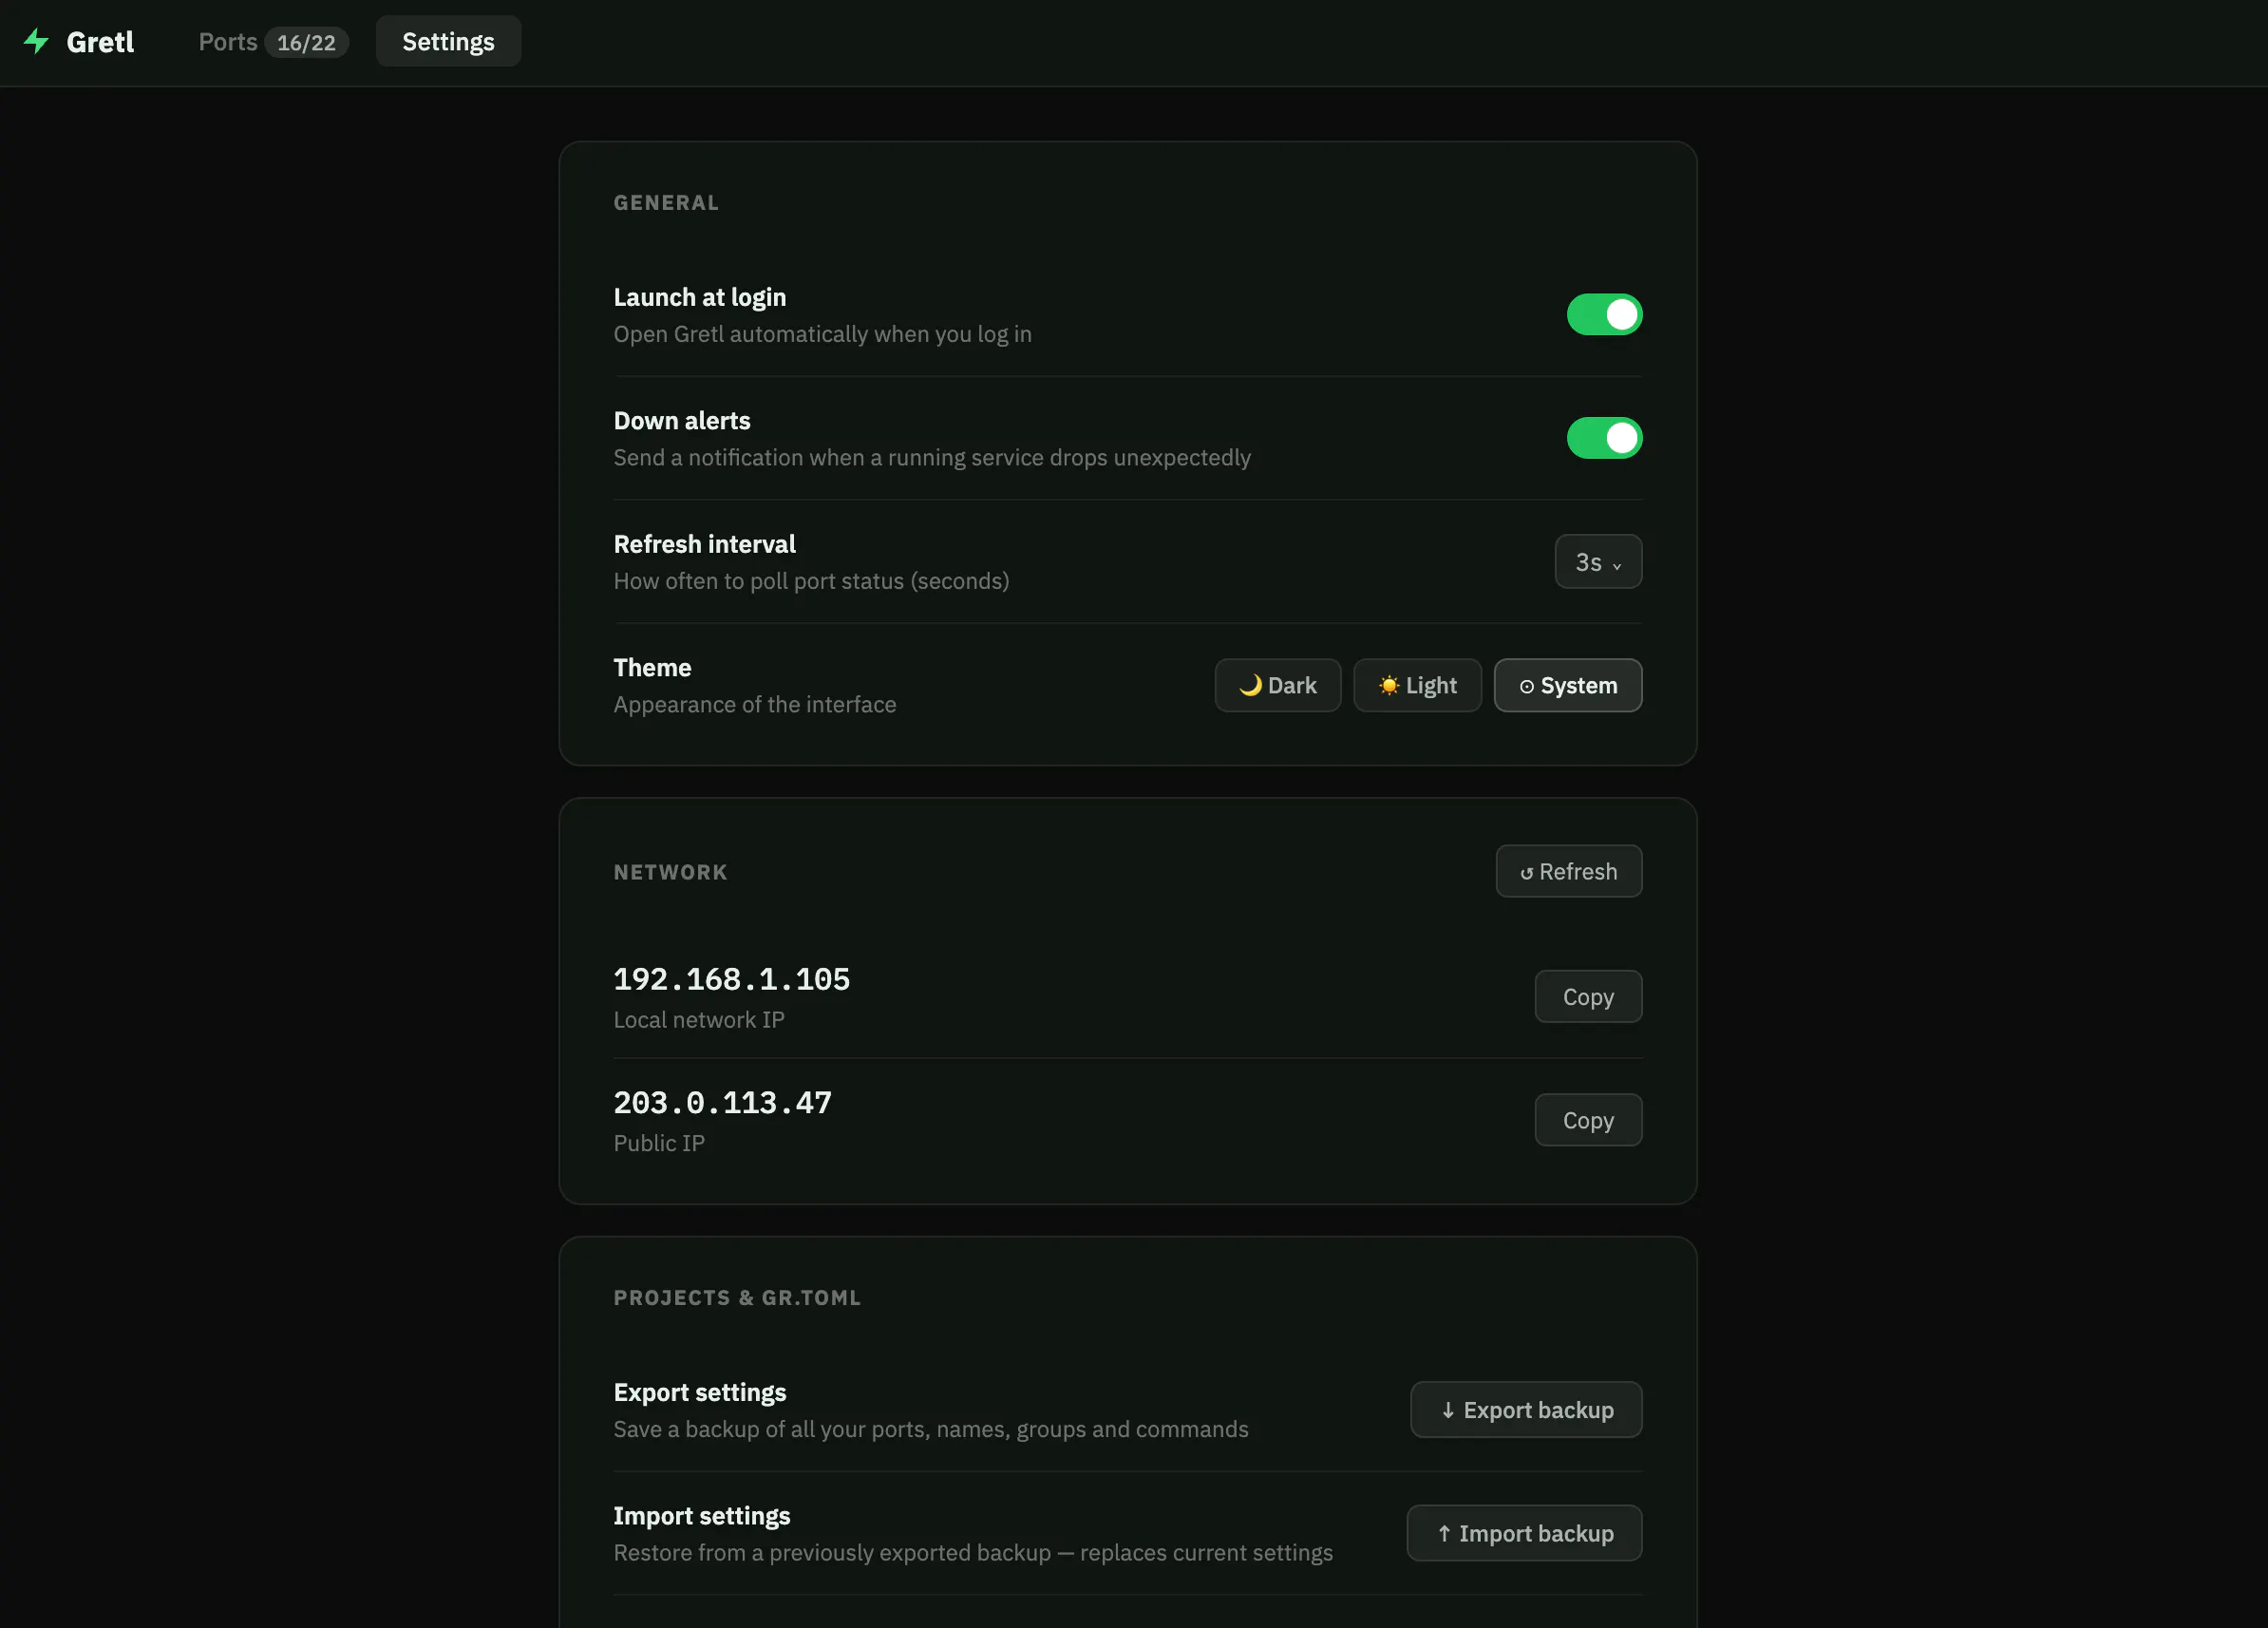2268x1628 pixels.
Task: Click the Local network IP caption
Action: [699, 1020]
